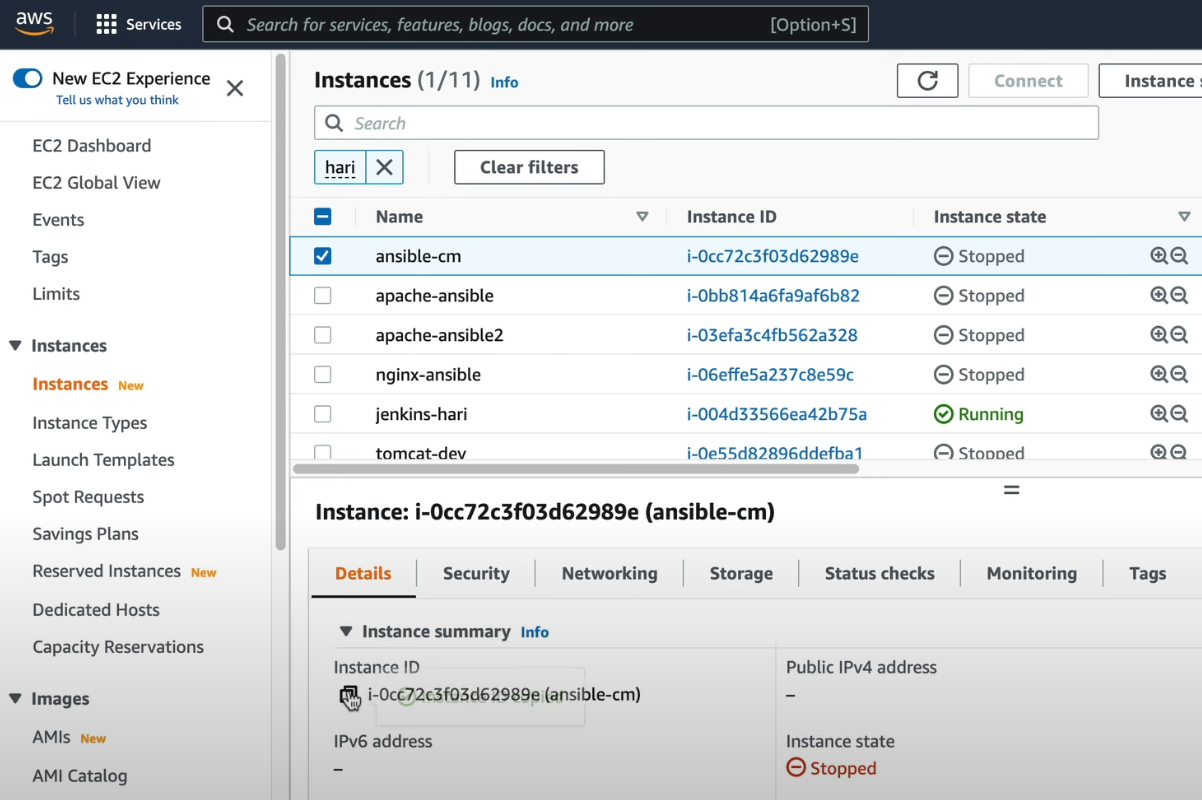Check the apache-ansible2 instance checkbox

pyautogui.click(x=322, y=335)
